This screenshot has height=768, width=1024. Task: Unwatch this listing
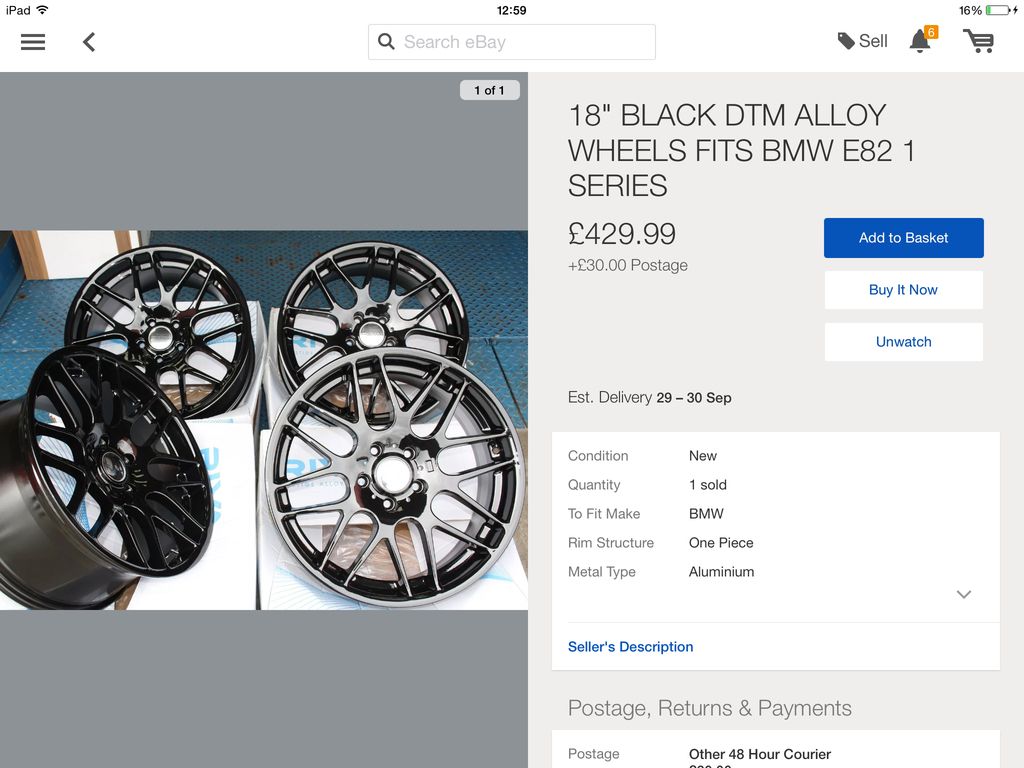tap(903, 342)
